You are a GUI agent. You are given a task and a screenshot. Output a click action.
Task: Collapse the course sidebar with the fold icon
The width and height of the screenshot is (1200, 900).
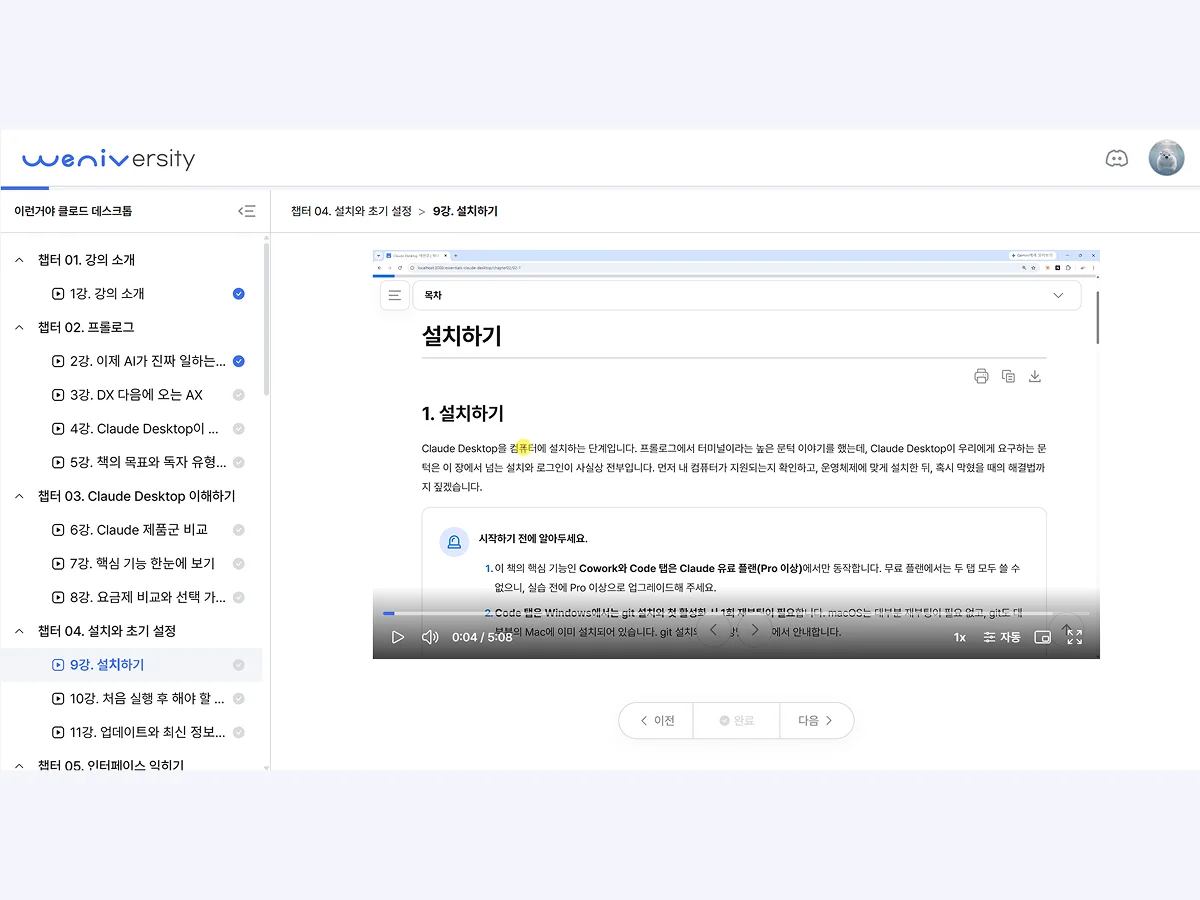[246, 211]
